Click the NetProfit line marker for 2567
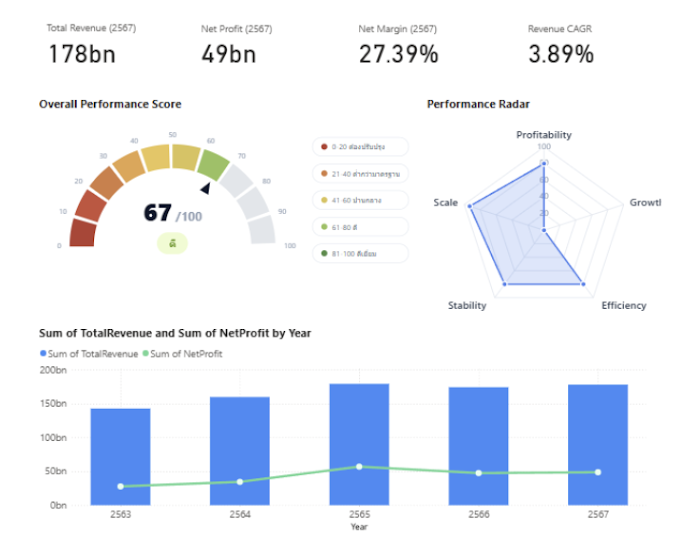Viewport: 700px width, 539px height. pyautogui.click(x=598, y=472)
